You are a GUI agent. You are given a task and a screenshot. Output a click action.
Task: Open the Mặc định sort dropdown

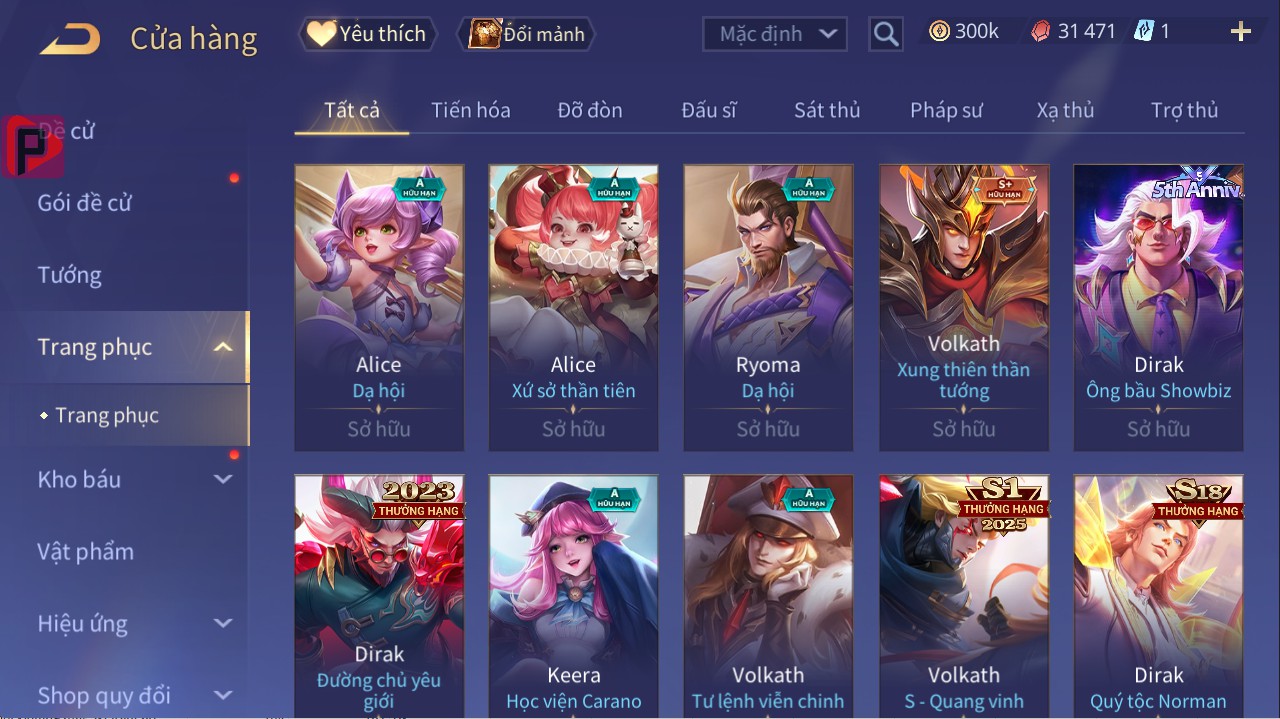point(775,34)
